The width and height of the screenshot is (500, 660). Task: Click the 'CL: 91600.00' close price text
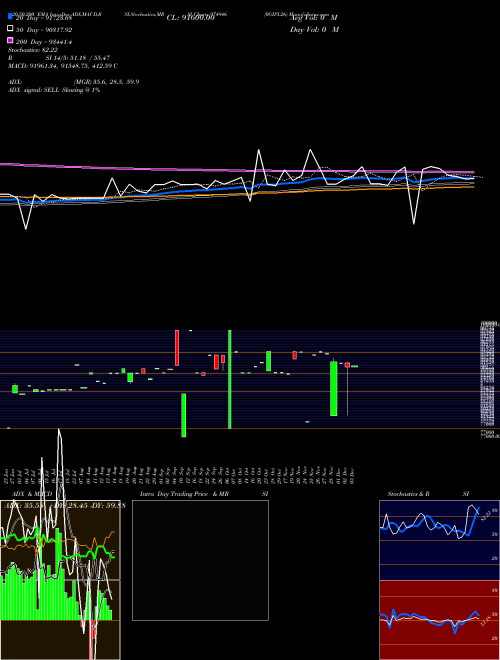pyautogui.click(x=191, y=18)
